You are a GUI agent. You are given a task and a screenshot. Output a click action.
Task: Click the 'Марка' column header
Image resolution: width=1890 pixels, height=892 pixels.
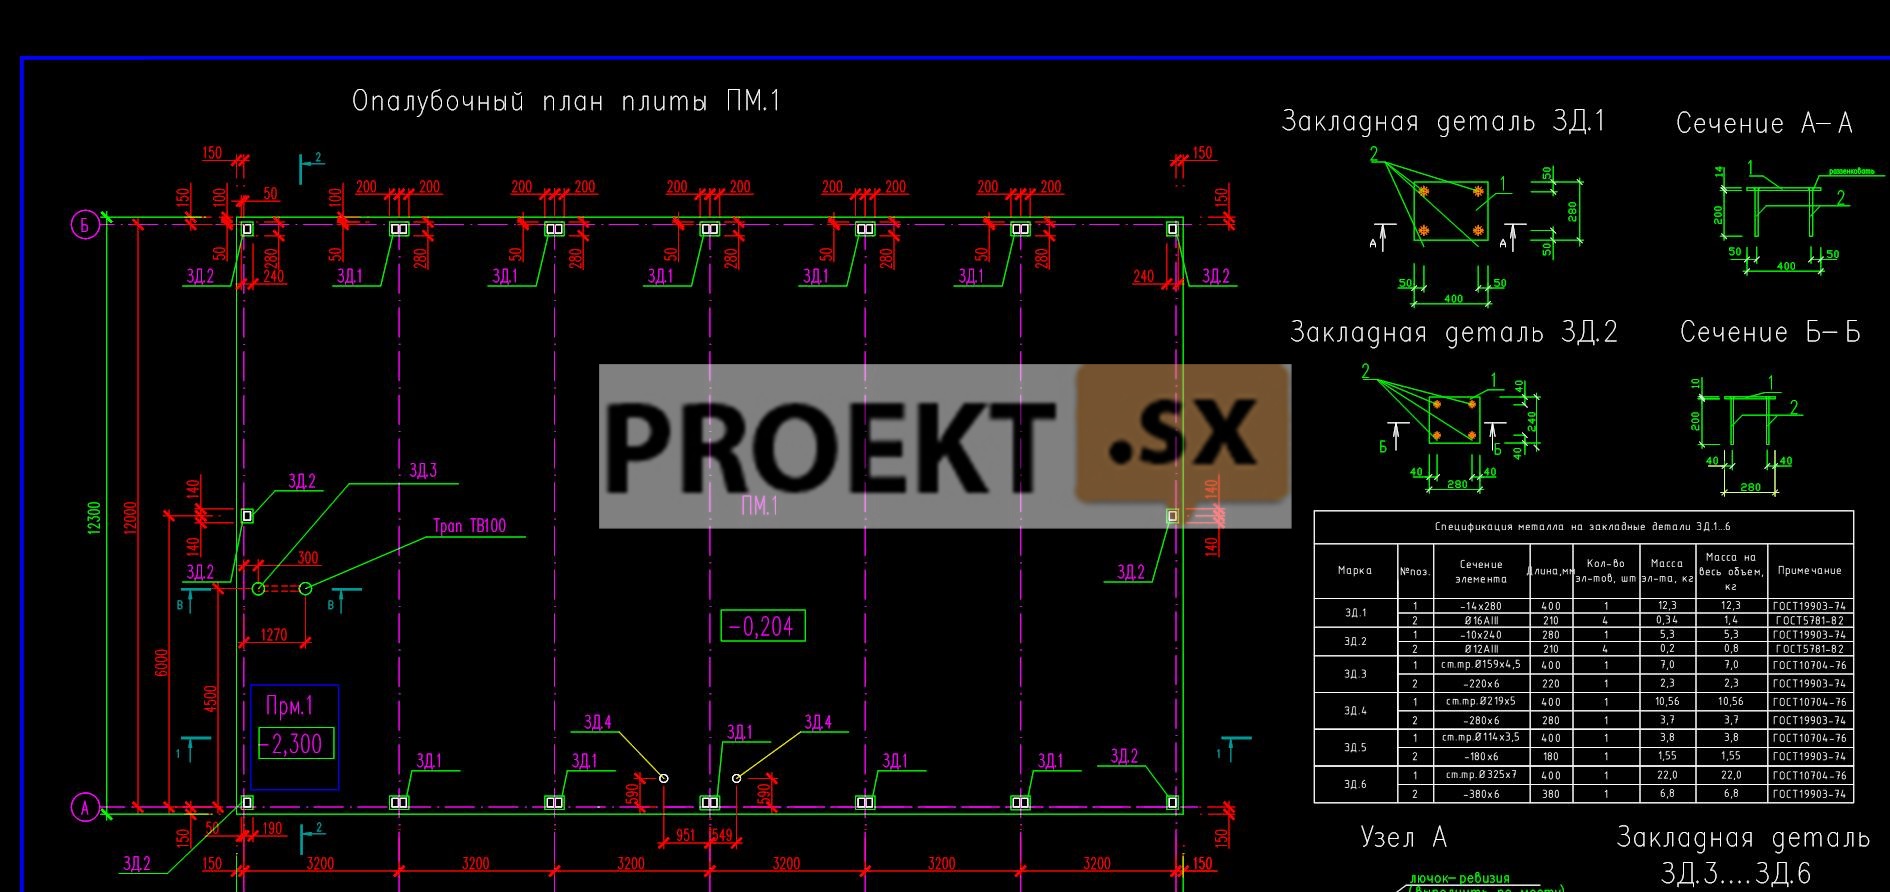click(1354, 571)
